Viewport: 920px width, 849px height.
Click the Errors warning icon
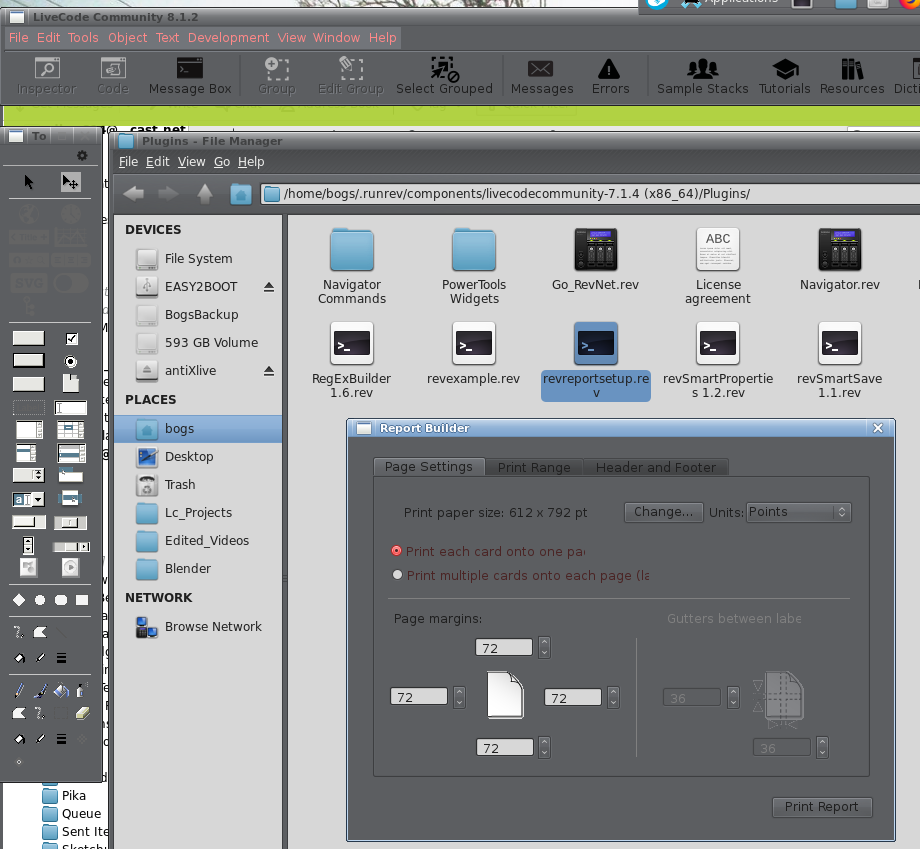(609, 76)
